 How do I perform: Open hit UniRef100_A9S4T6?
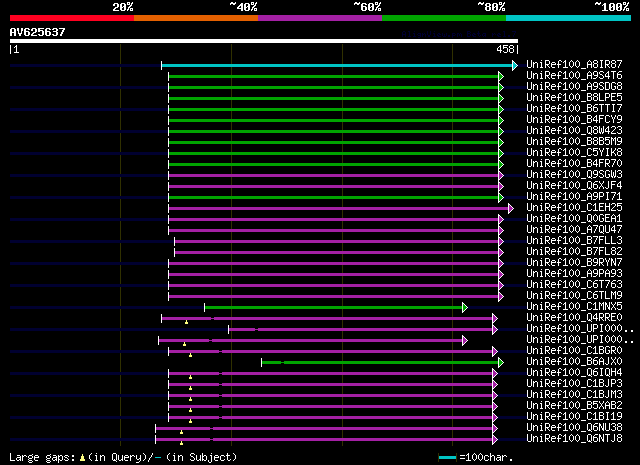pyautogui.click(x=574, y=75)
